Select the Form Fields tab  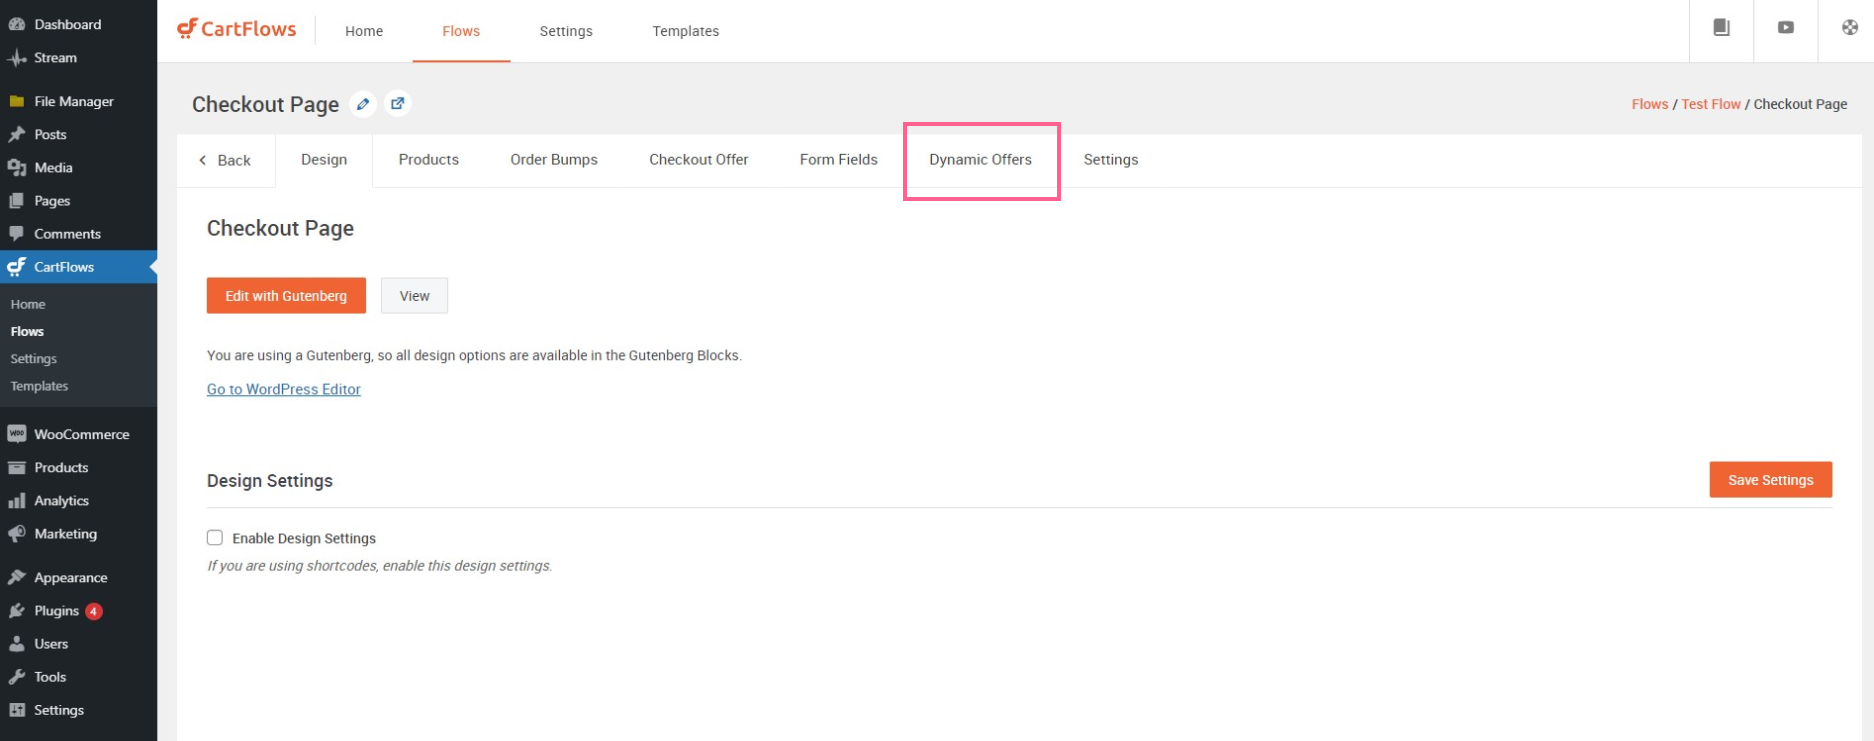coord(838,160)
